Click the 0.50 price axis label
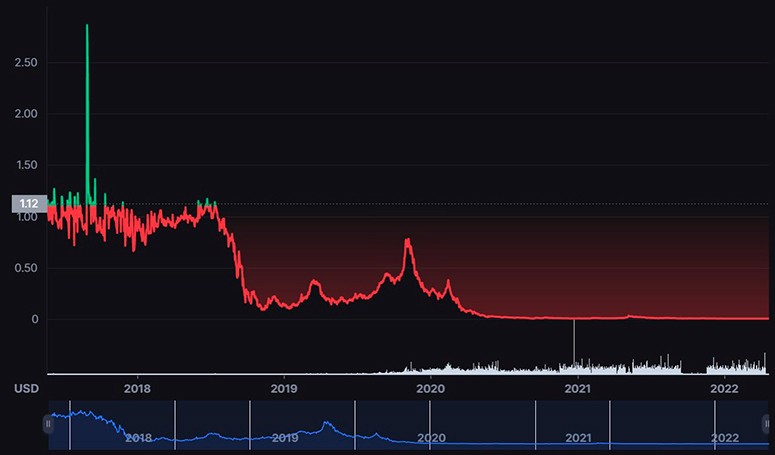 point(27,268)
